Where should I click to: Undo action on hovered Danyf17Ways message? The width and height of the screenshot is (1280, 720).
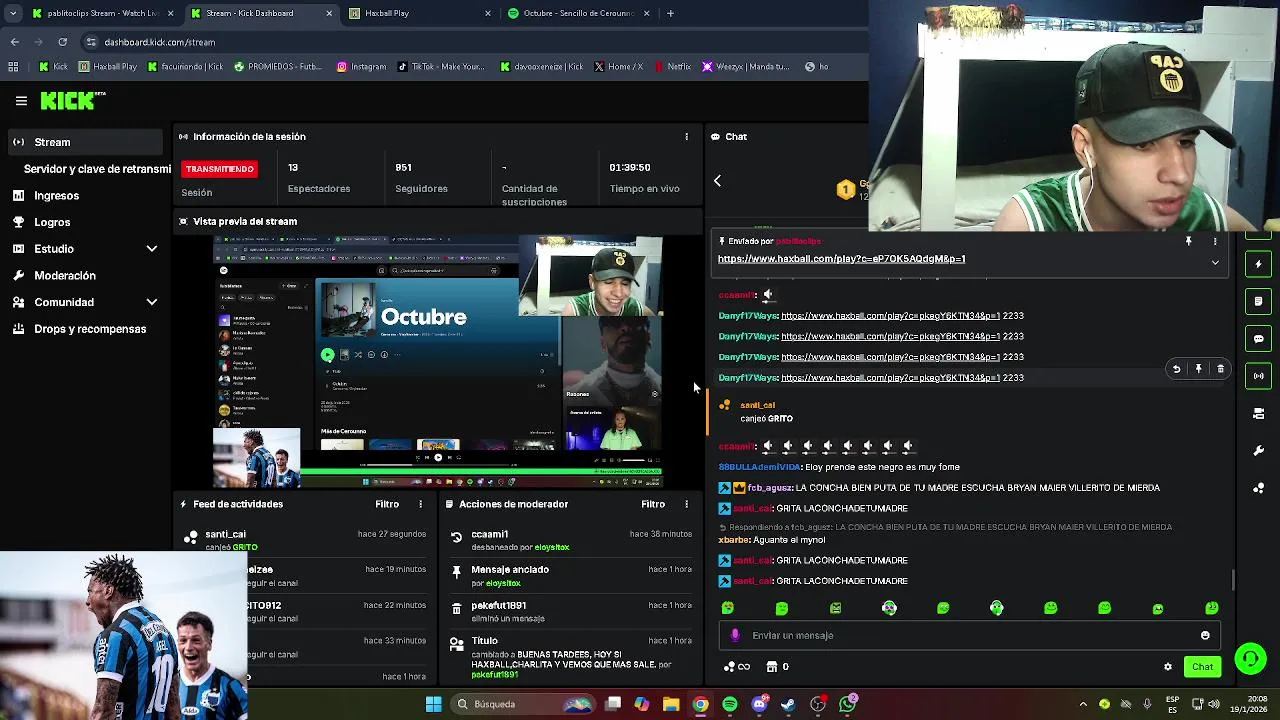tap(1177, 369)
